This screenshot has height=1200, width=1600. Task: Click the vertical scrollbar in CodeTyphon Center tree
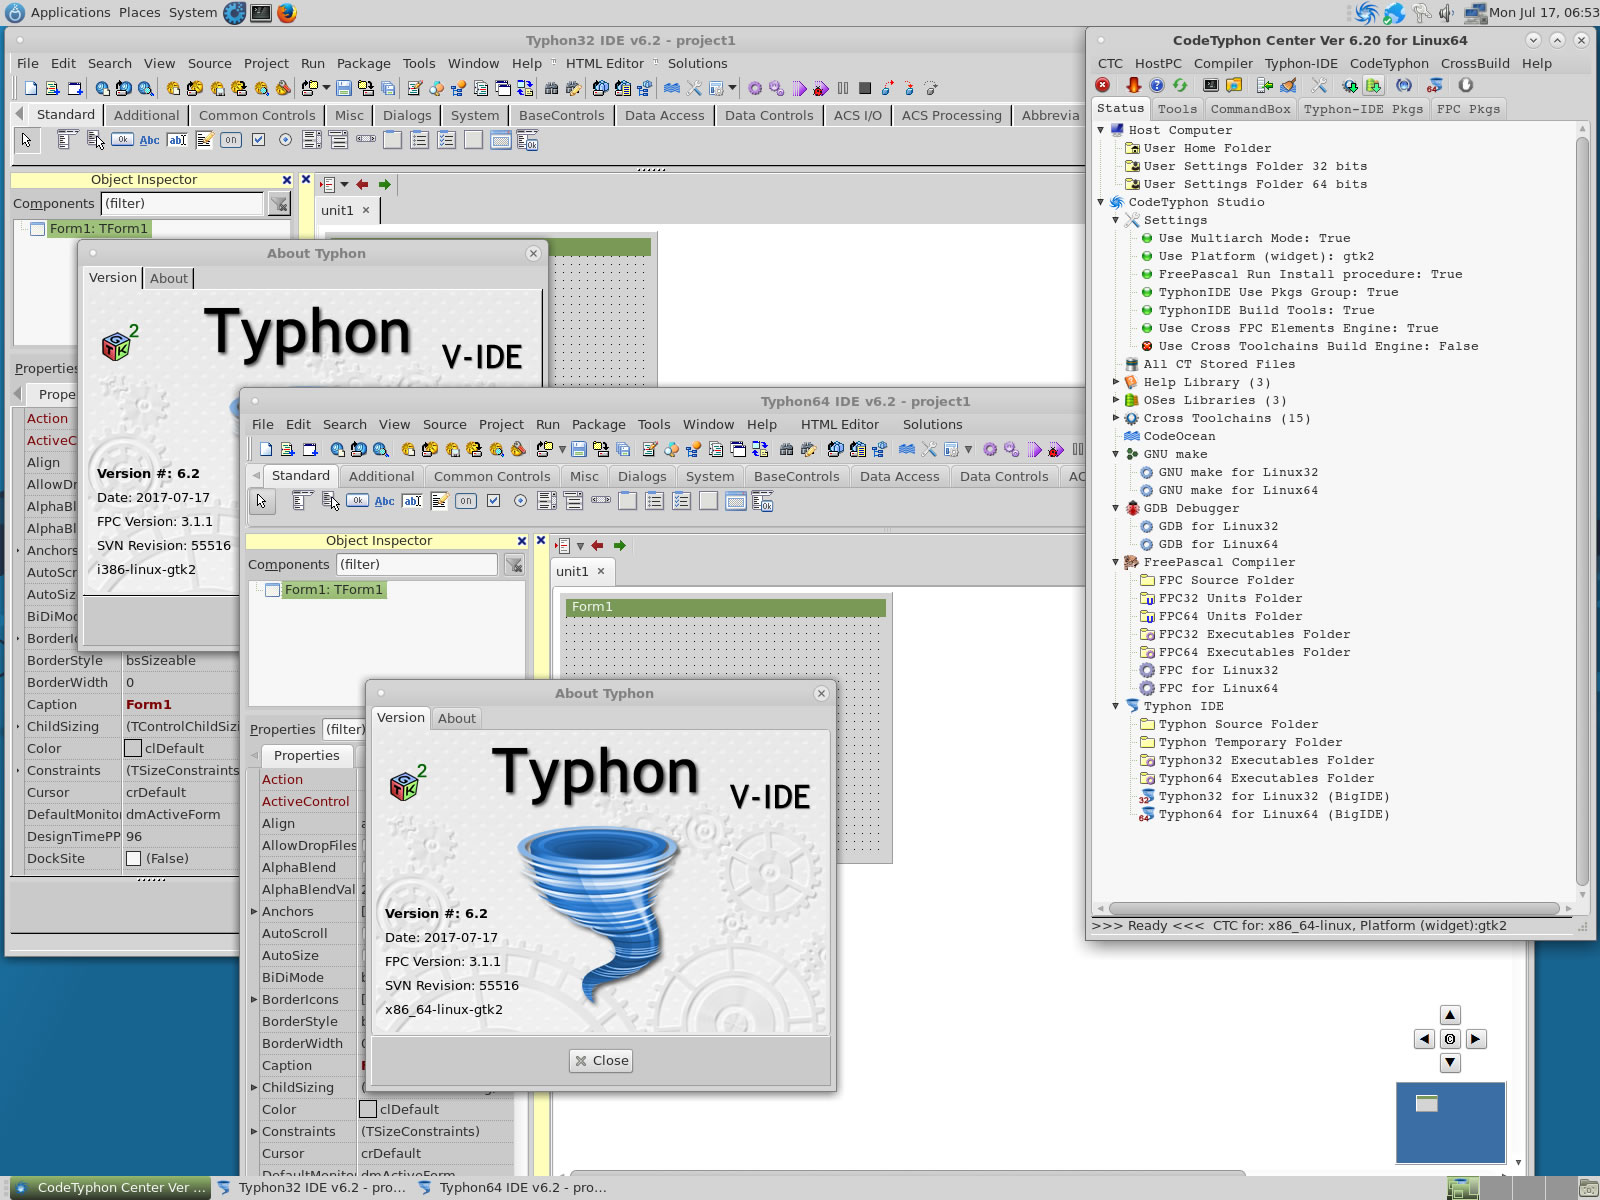pyautogui.click(x=1582, y=510)
